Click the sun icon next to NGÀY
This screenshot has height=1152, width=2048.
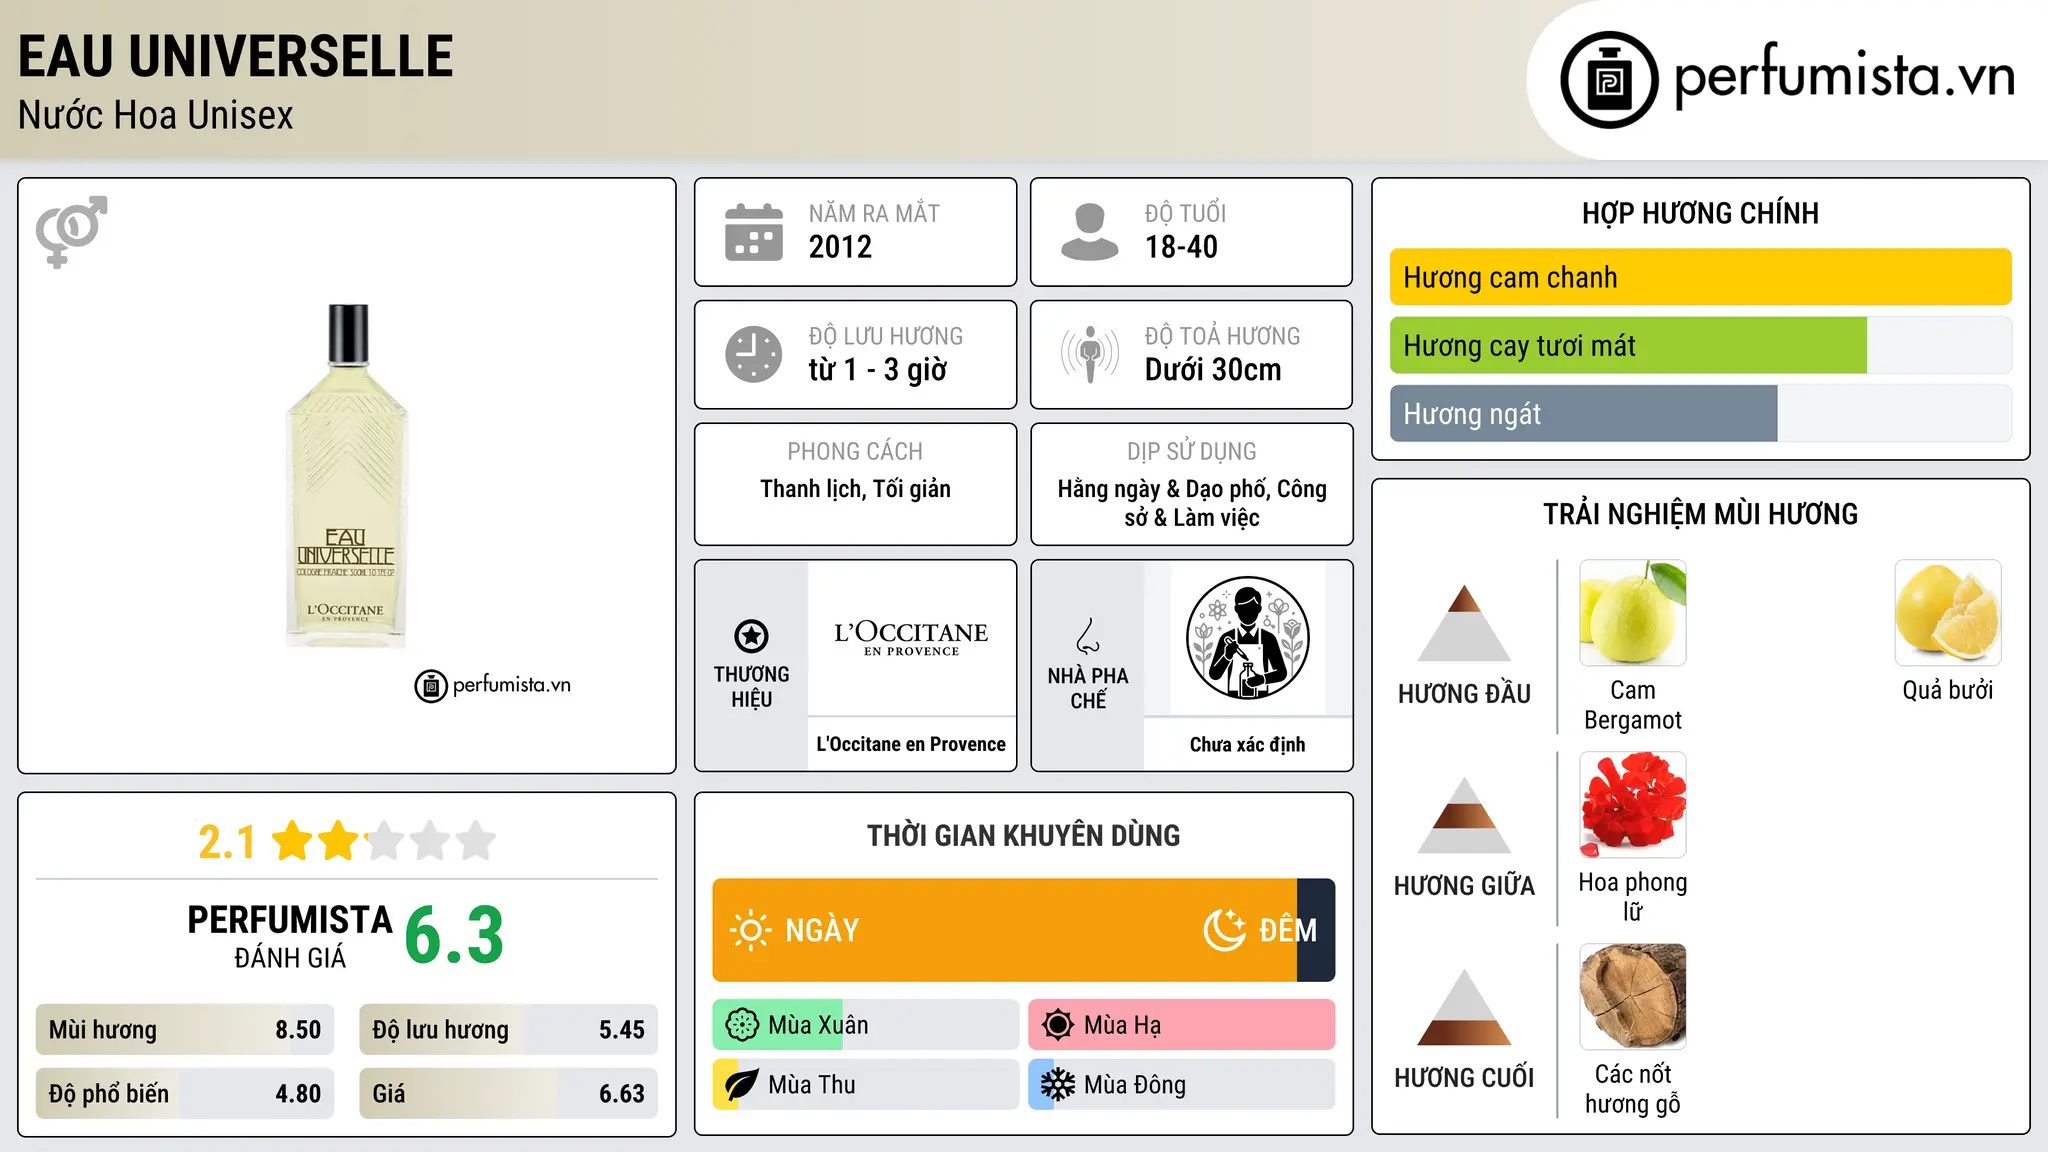[x=750, y=930]
